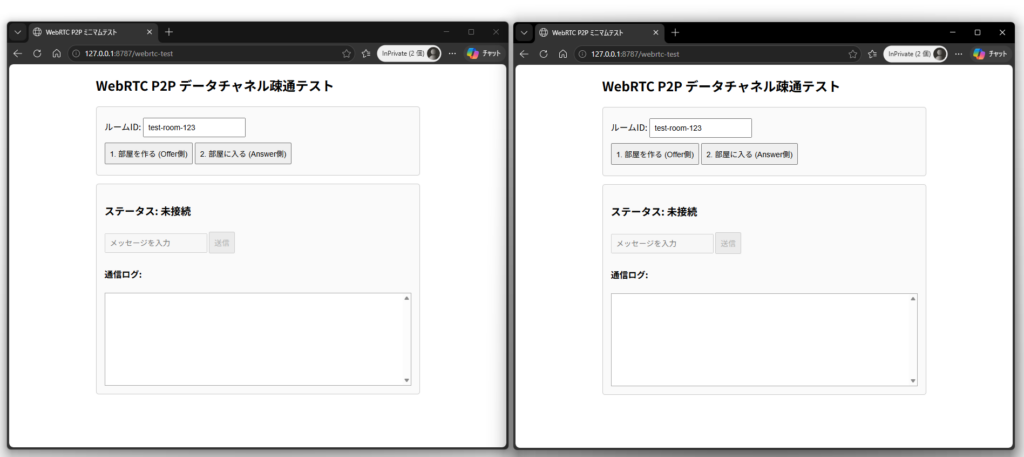Open new tab in the left window
This screenshot has width=1024, height=457.
tap(168, 32)
